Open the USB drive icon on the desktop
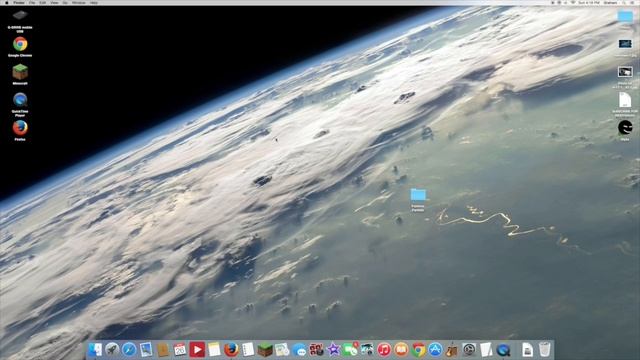640x360 pixels. tap(20, 16)
